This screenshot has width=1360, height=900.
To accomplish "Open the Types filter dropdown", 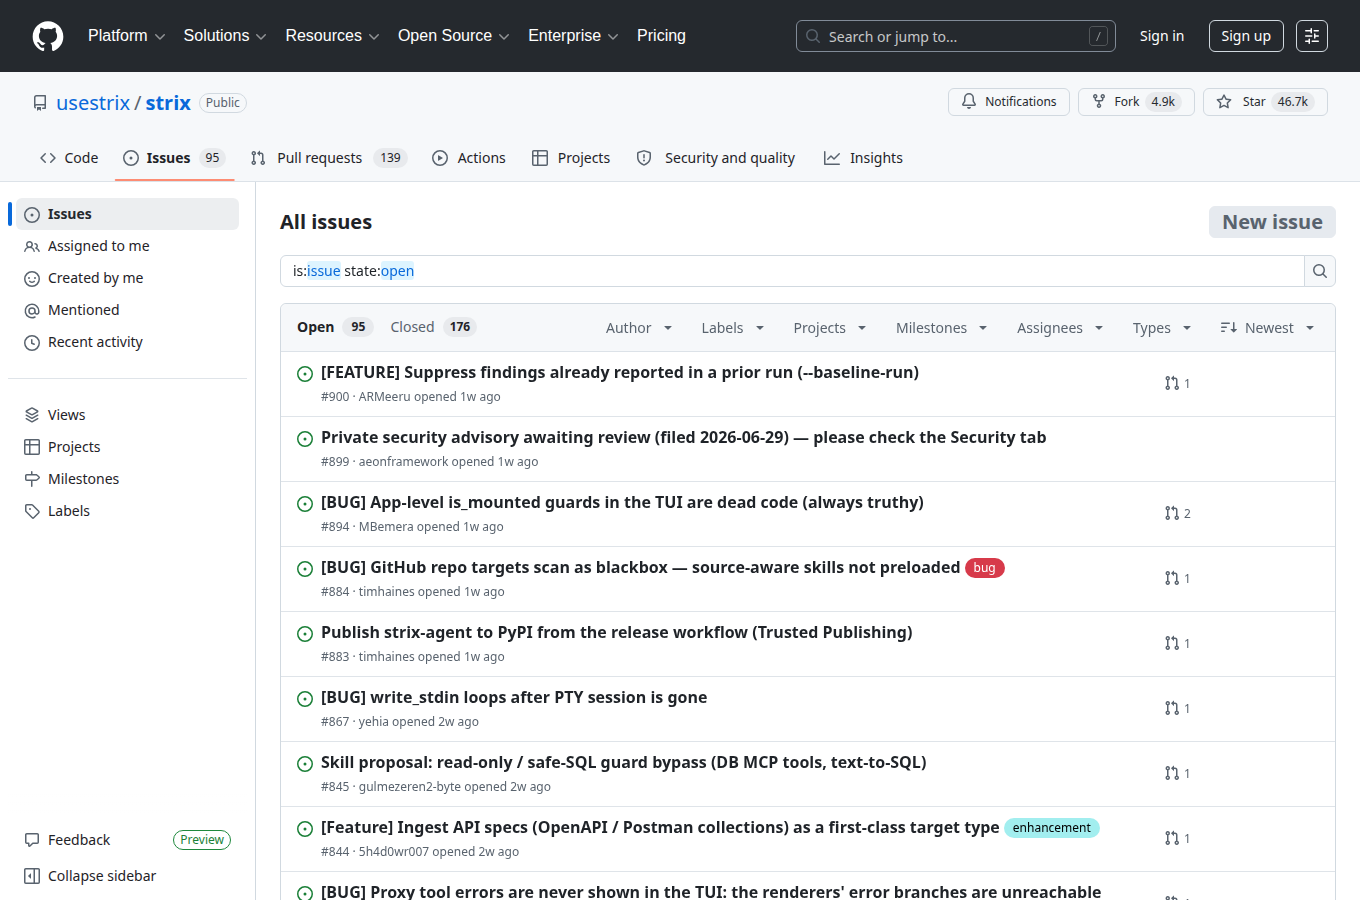I will coord(1162,328).
